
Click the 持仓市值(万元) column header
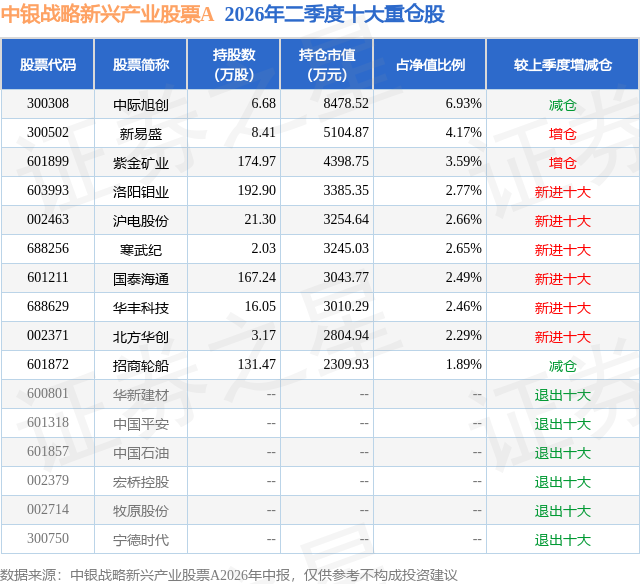tap(327, 64)
